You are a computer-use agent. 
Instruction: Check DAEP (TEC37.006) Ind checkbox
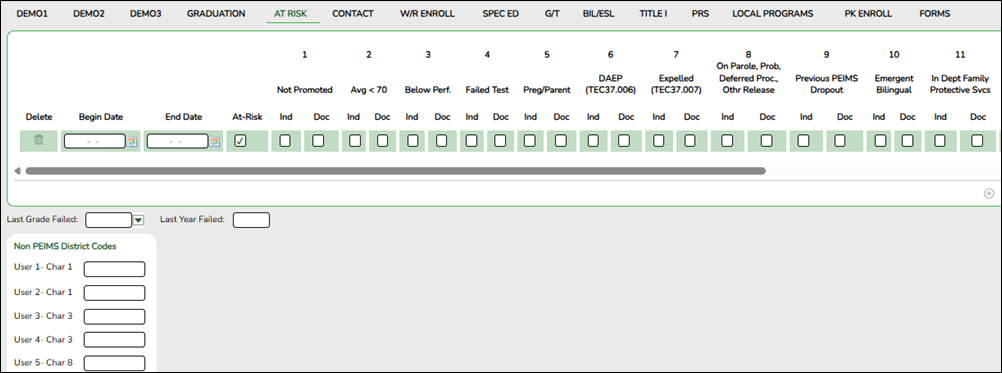(593, 141)
